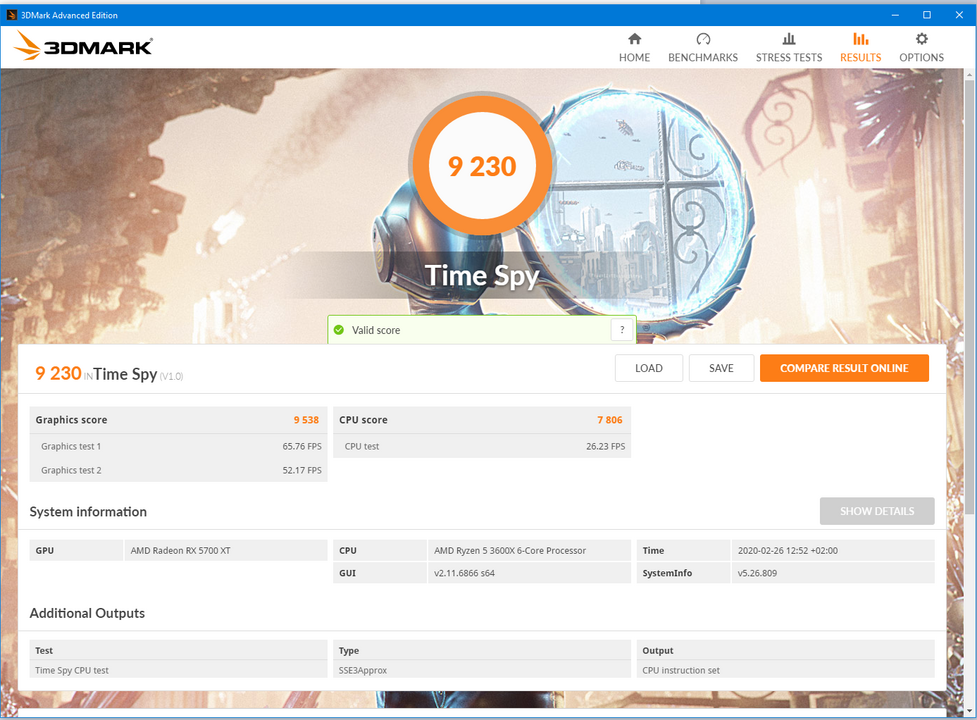The height and width of the screenshot is (720, 977).
Task: Click Graphics test 1 row 65.76 FPS
Action: click(178, 447)
